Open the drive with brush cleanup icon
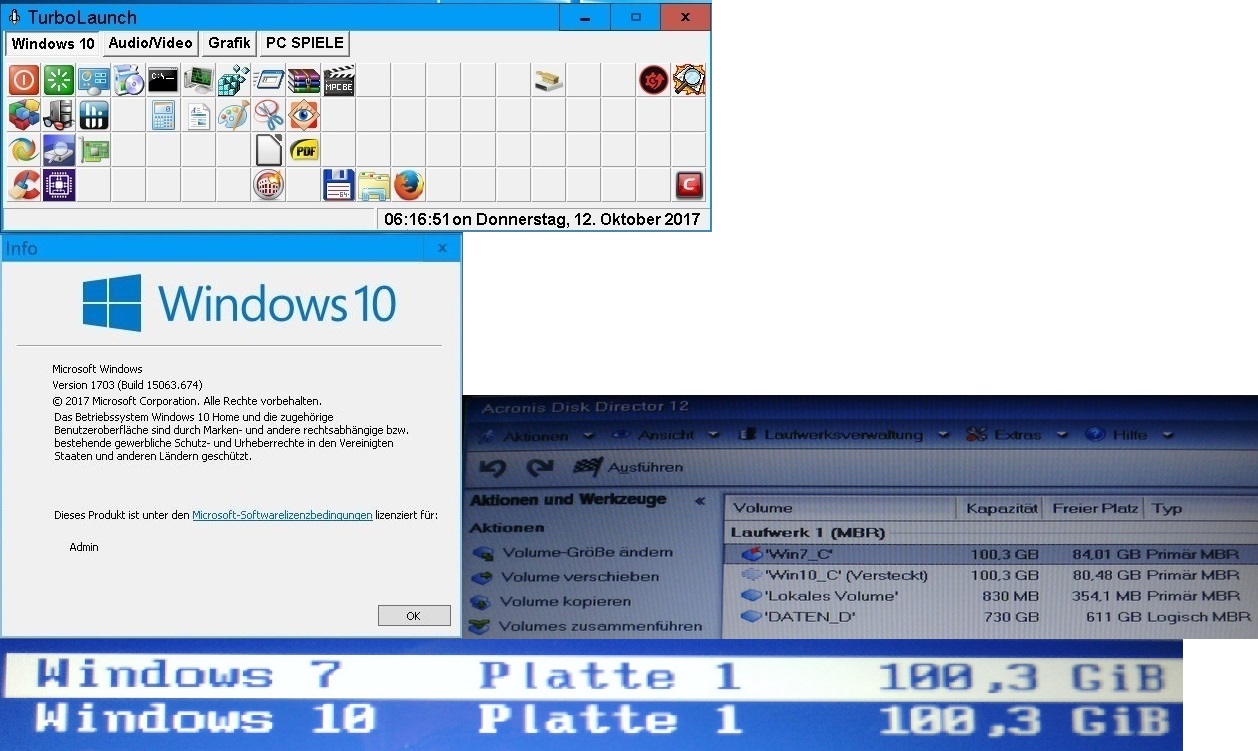Viewport: 1258px width, 751px height. point(548,80)
